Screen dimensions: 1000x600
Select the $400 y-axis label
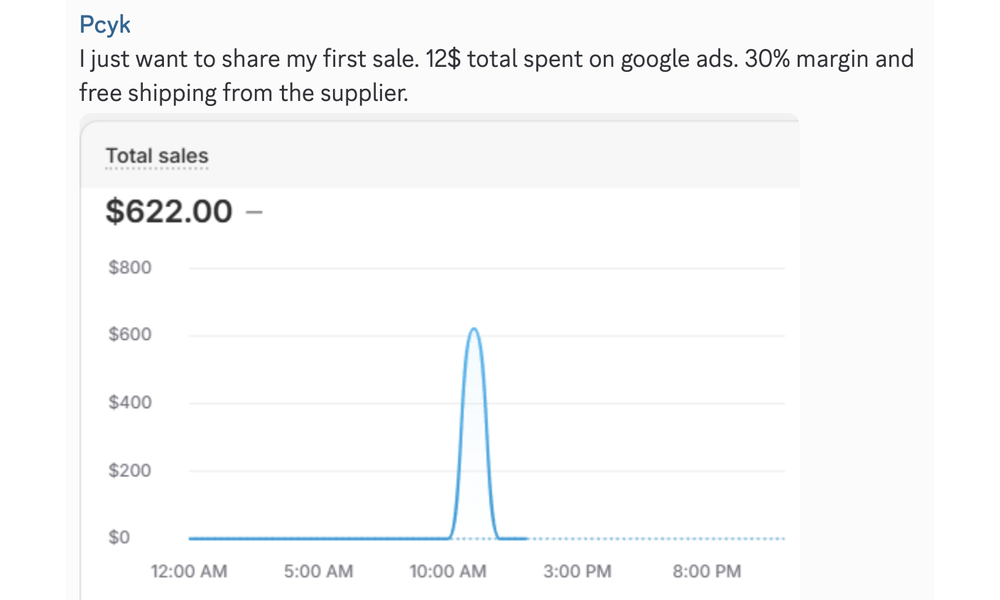tap(130, 403)
